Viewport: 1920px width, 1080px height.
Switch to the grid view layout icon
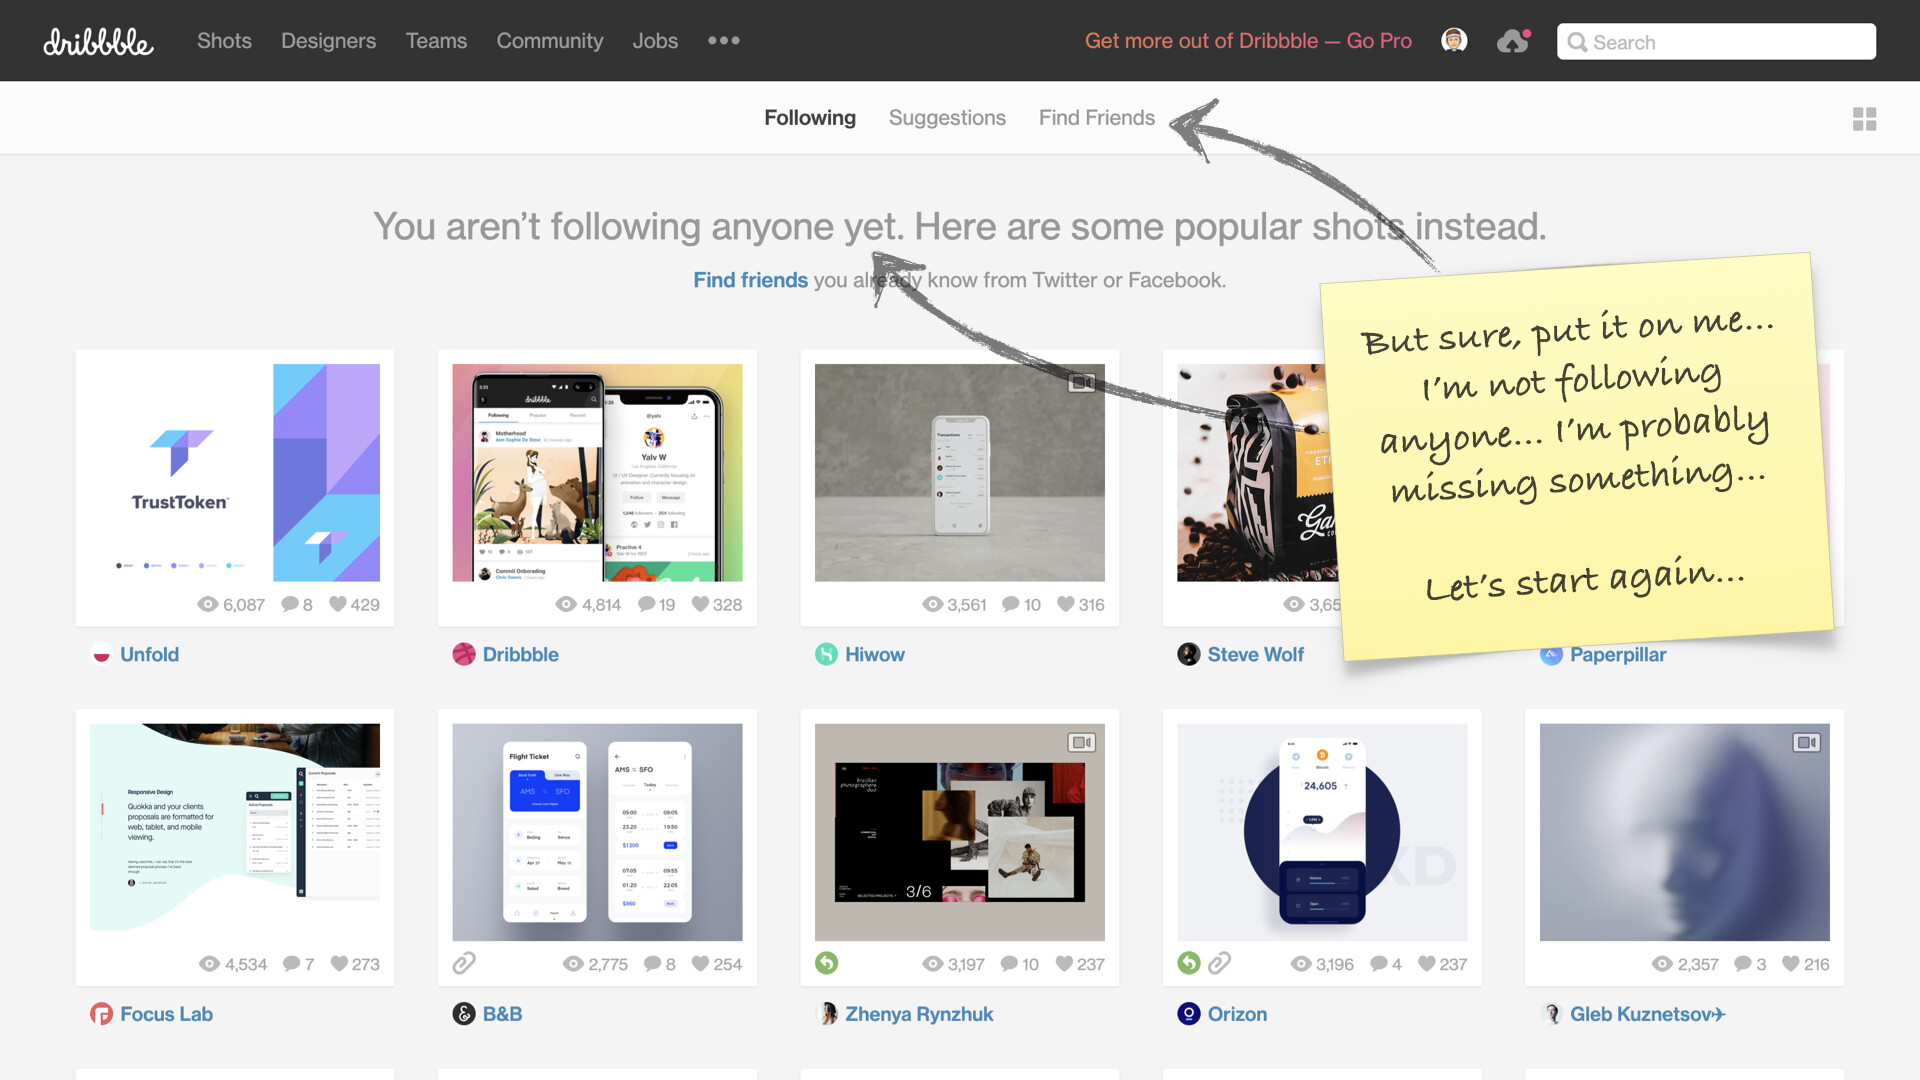[1864, 119]
